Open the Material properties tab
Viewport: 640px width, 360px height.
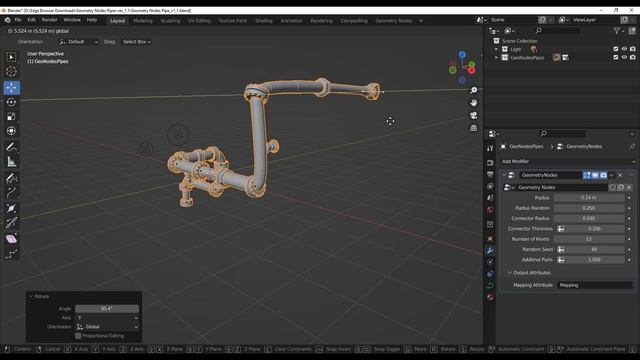(x=490, y=297)
